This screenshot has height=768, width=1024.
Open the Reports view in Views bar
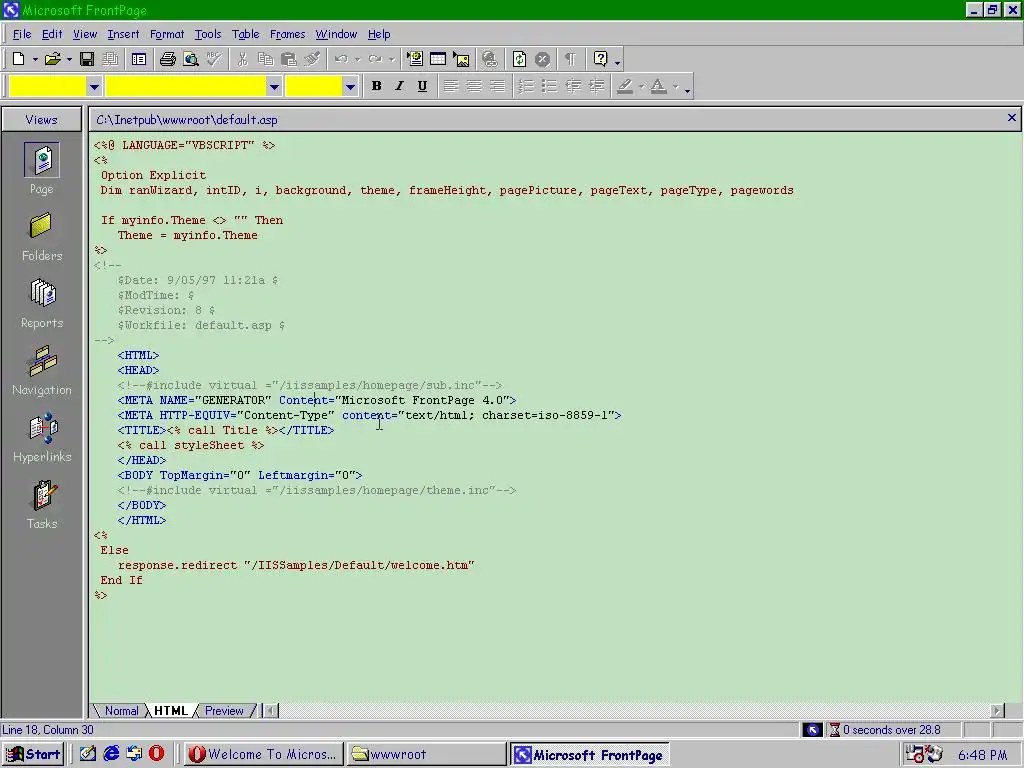(42, 304)
